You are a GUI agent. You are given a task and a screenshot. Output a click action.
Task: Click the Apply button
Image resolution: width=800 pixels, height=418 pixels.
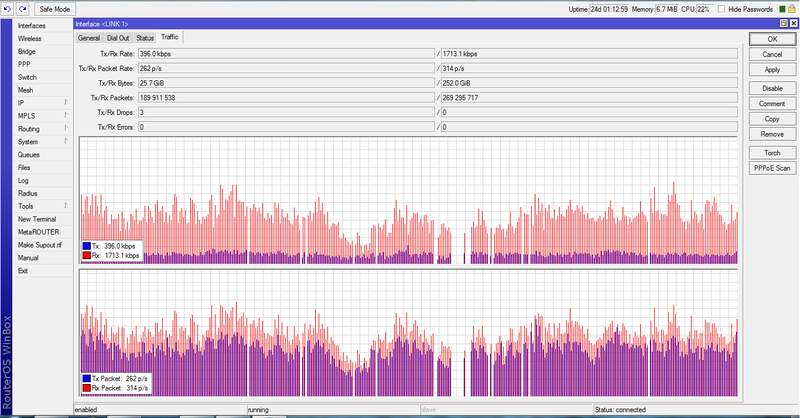coord(772,69)
